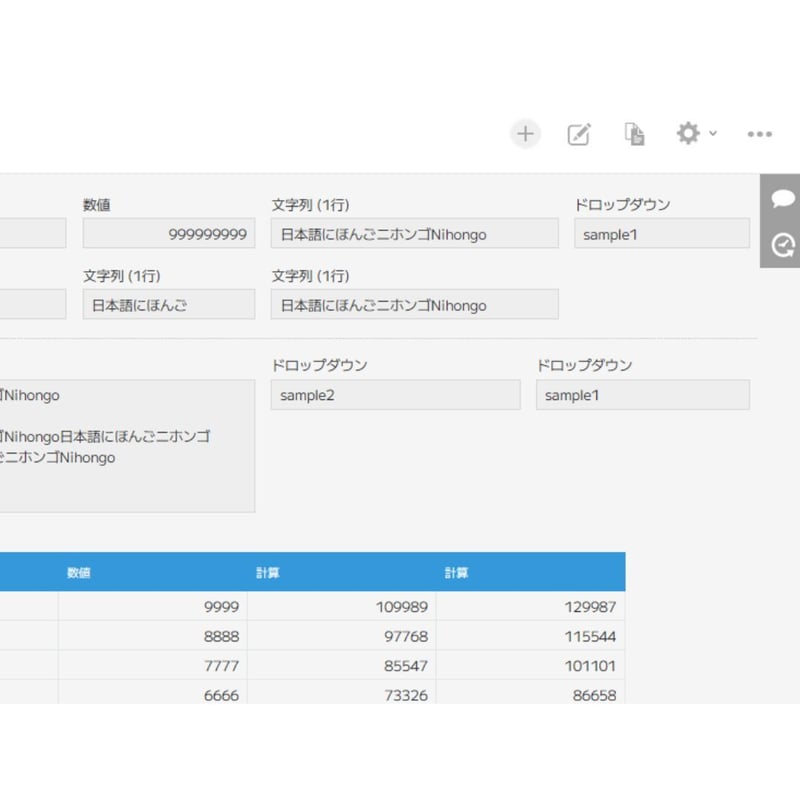Open the sample2 dropdown field
800x800 pixels.
coord(395,395)
